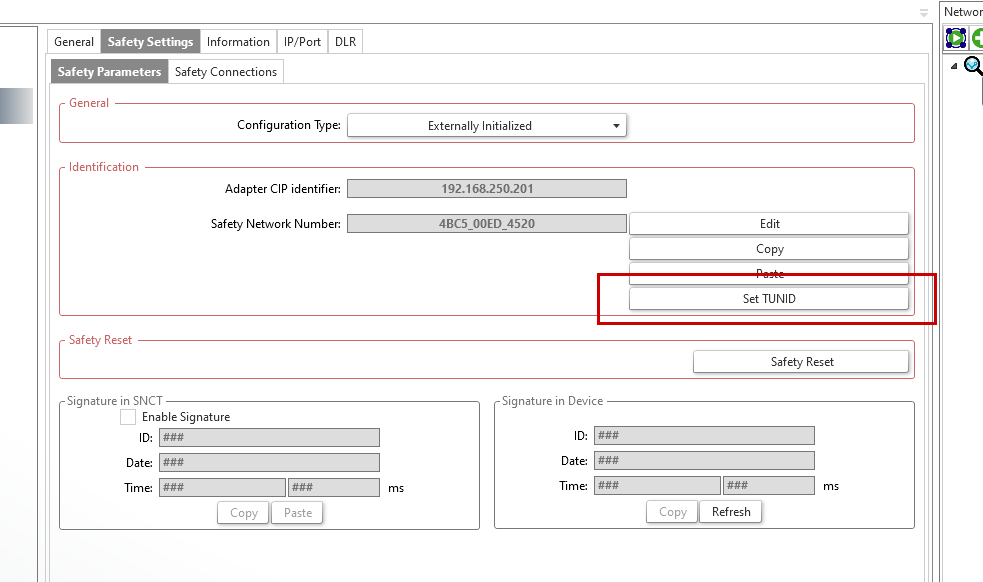Open the tab overflow arrow above the panel
The height and width of the screenshot is (582, 983).
[924, 13]
